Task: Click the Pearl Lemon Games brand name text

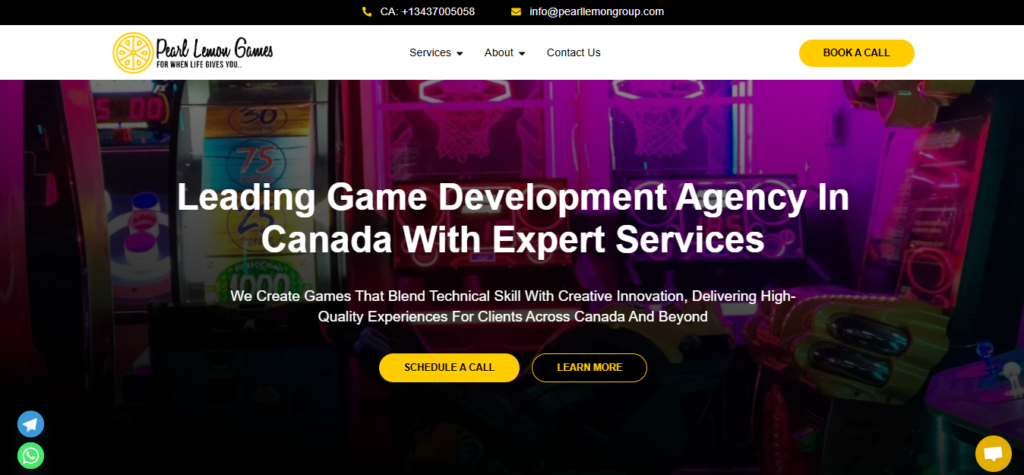Action: point(214,47)
